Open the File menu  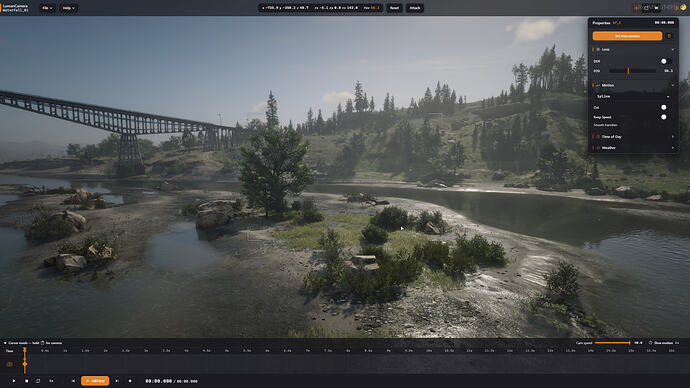coord(47,8)
